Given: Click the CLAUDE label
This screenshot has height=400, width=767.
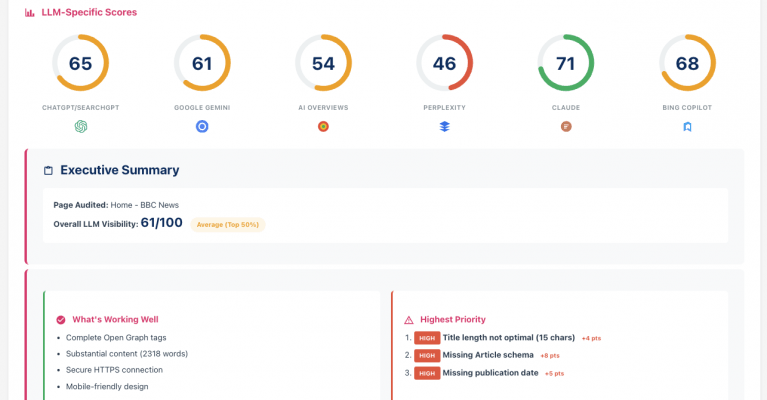Looking at the screenshot, I should [566, 108].
